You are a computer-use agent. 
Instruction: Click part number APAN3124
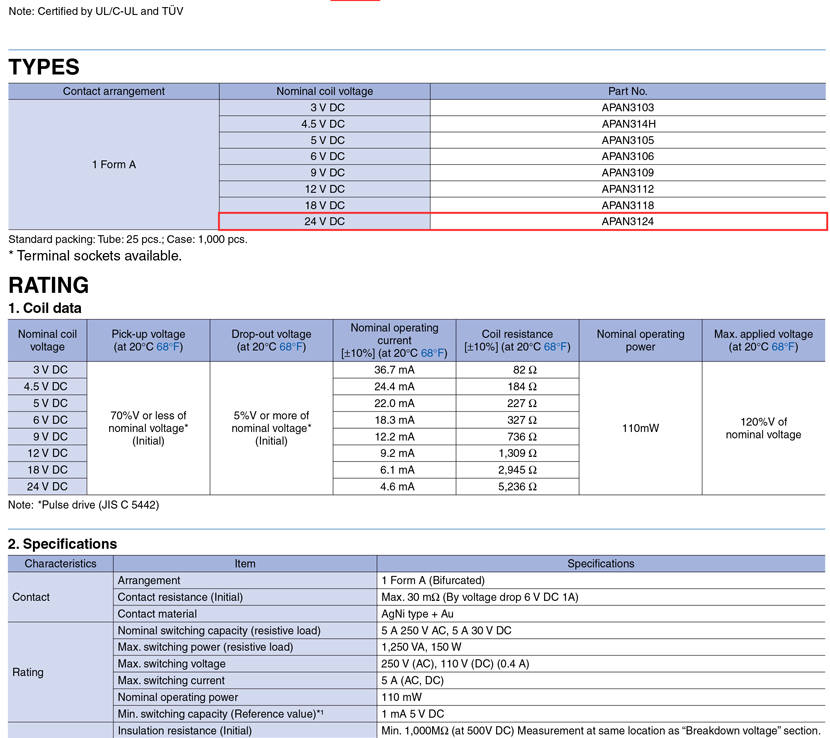point(627,221)
